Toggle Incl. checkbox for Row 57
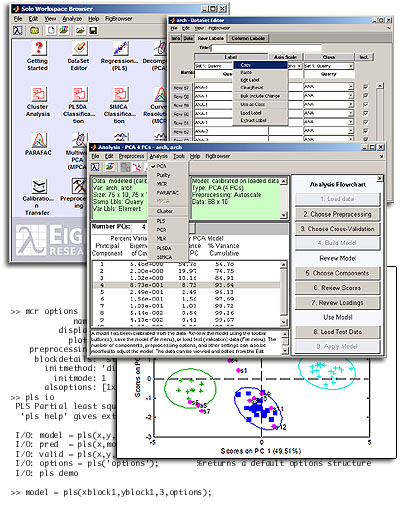This screenshot has height=507, width=405. click(x=365, y=87)
